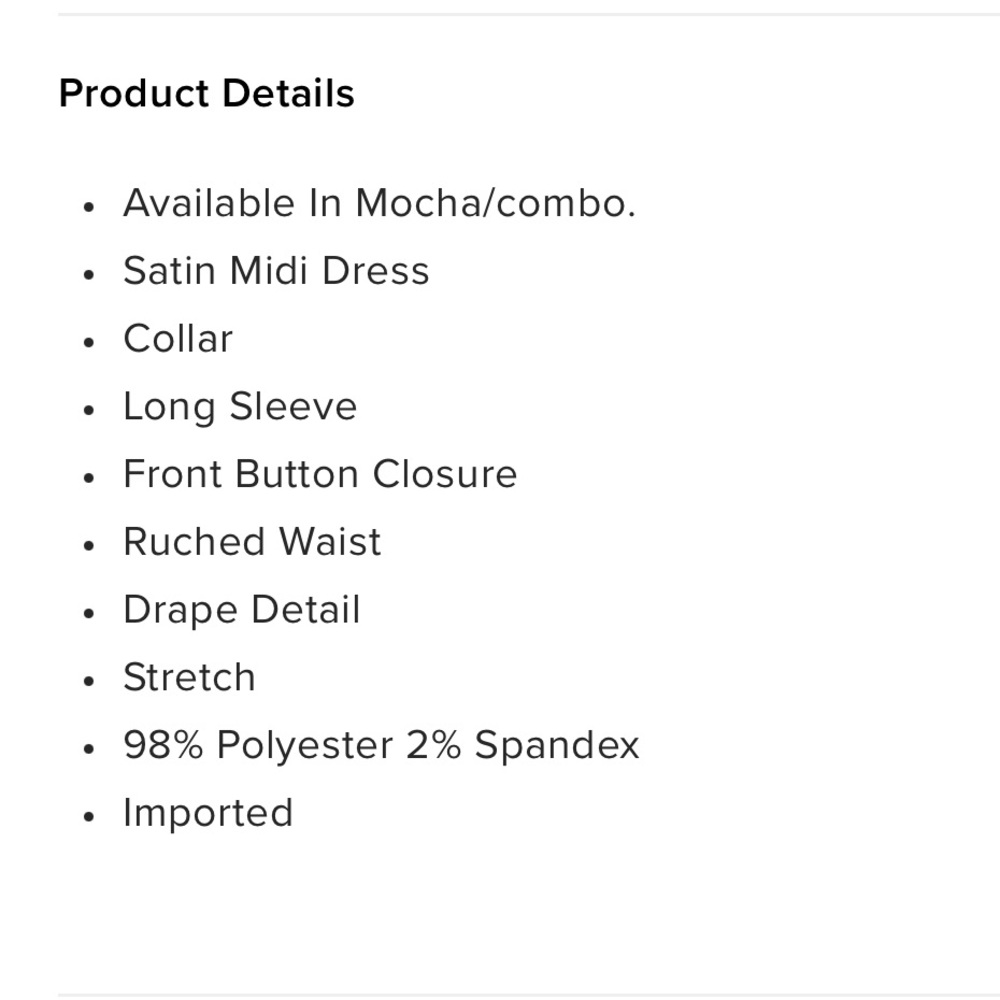Click the '98% Polyester 2% Spandex' line
This screenshot has width=1000, height=1000.
[381, 746]
